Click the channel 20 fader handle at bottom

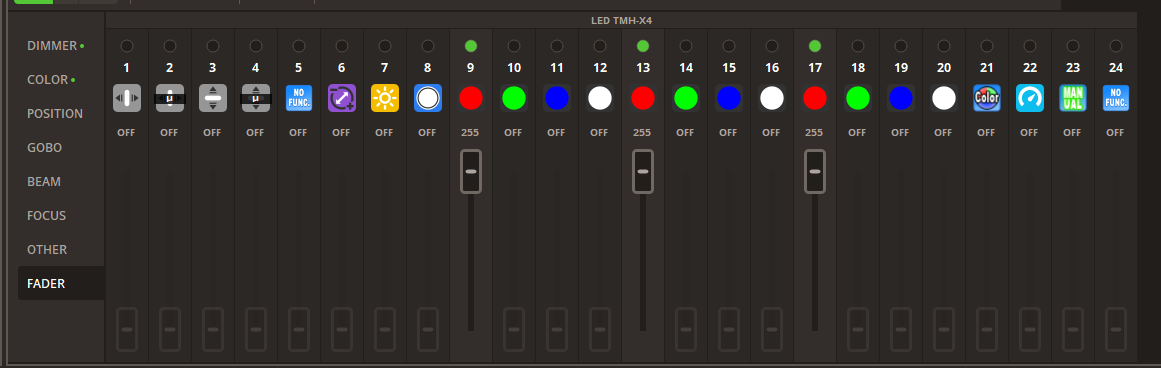coord(943,329)
